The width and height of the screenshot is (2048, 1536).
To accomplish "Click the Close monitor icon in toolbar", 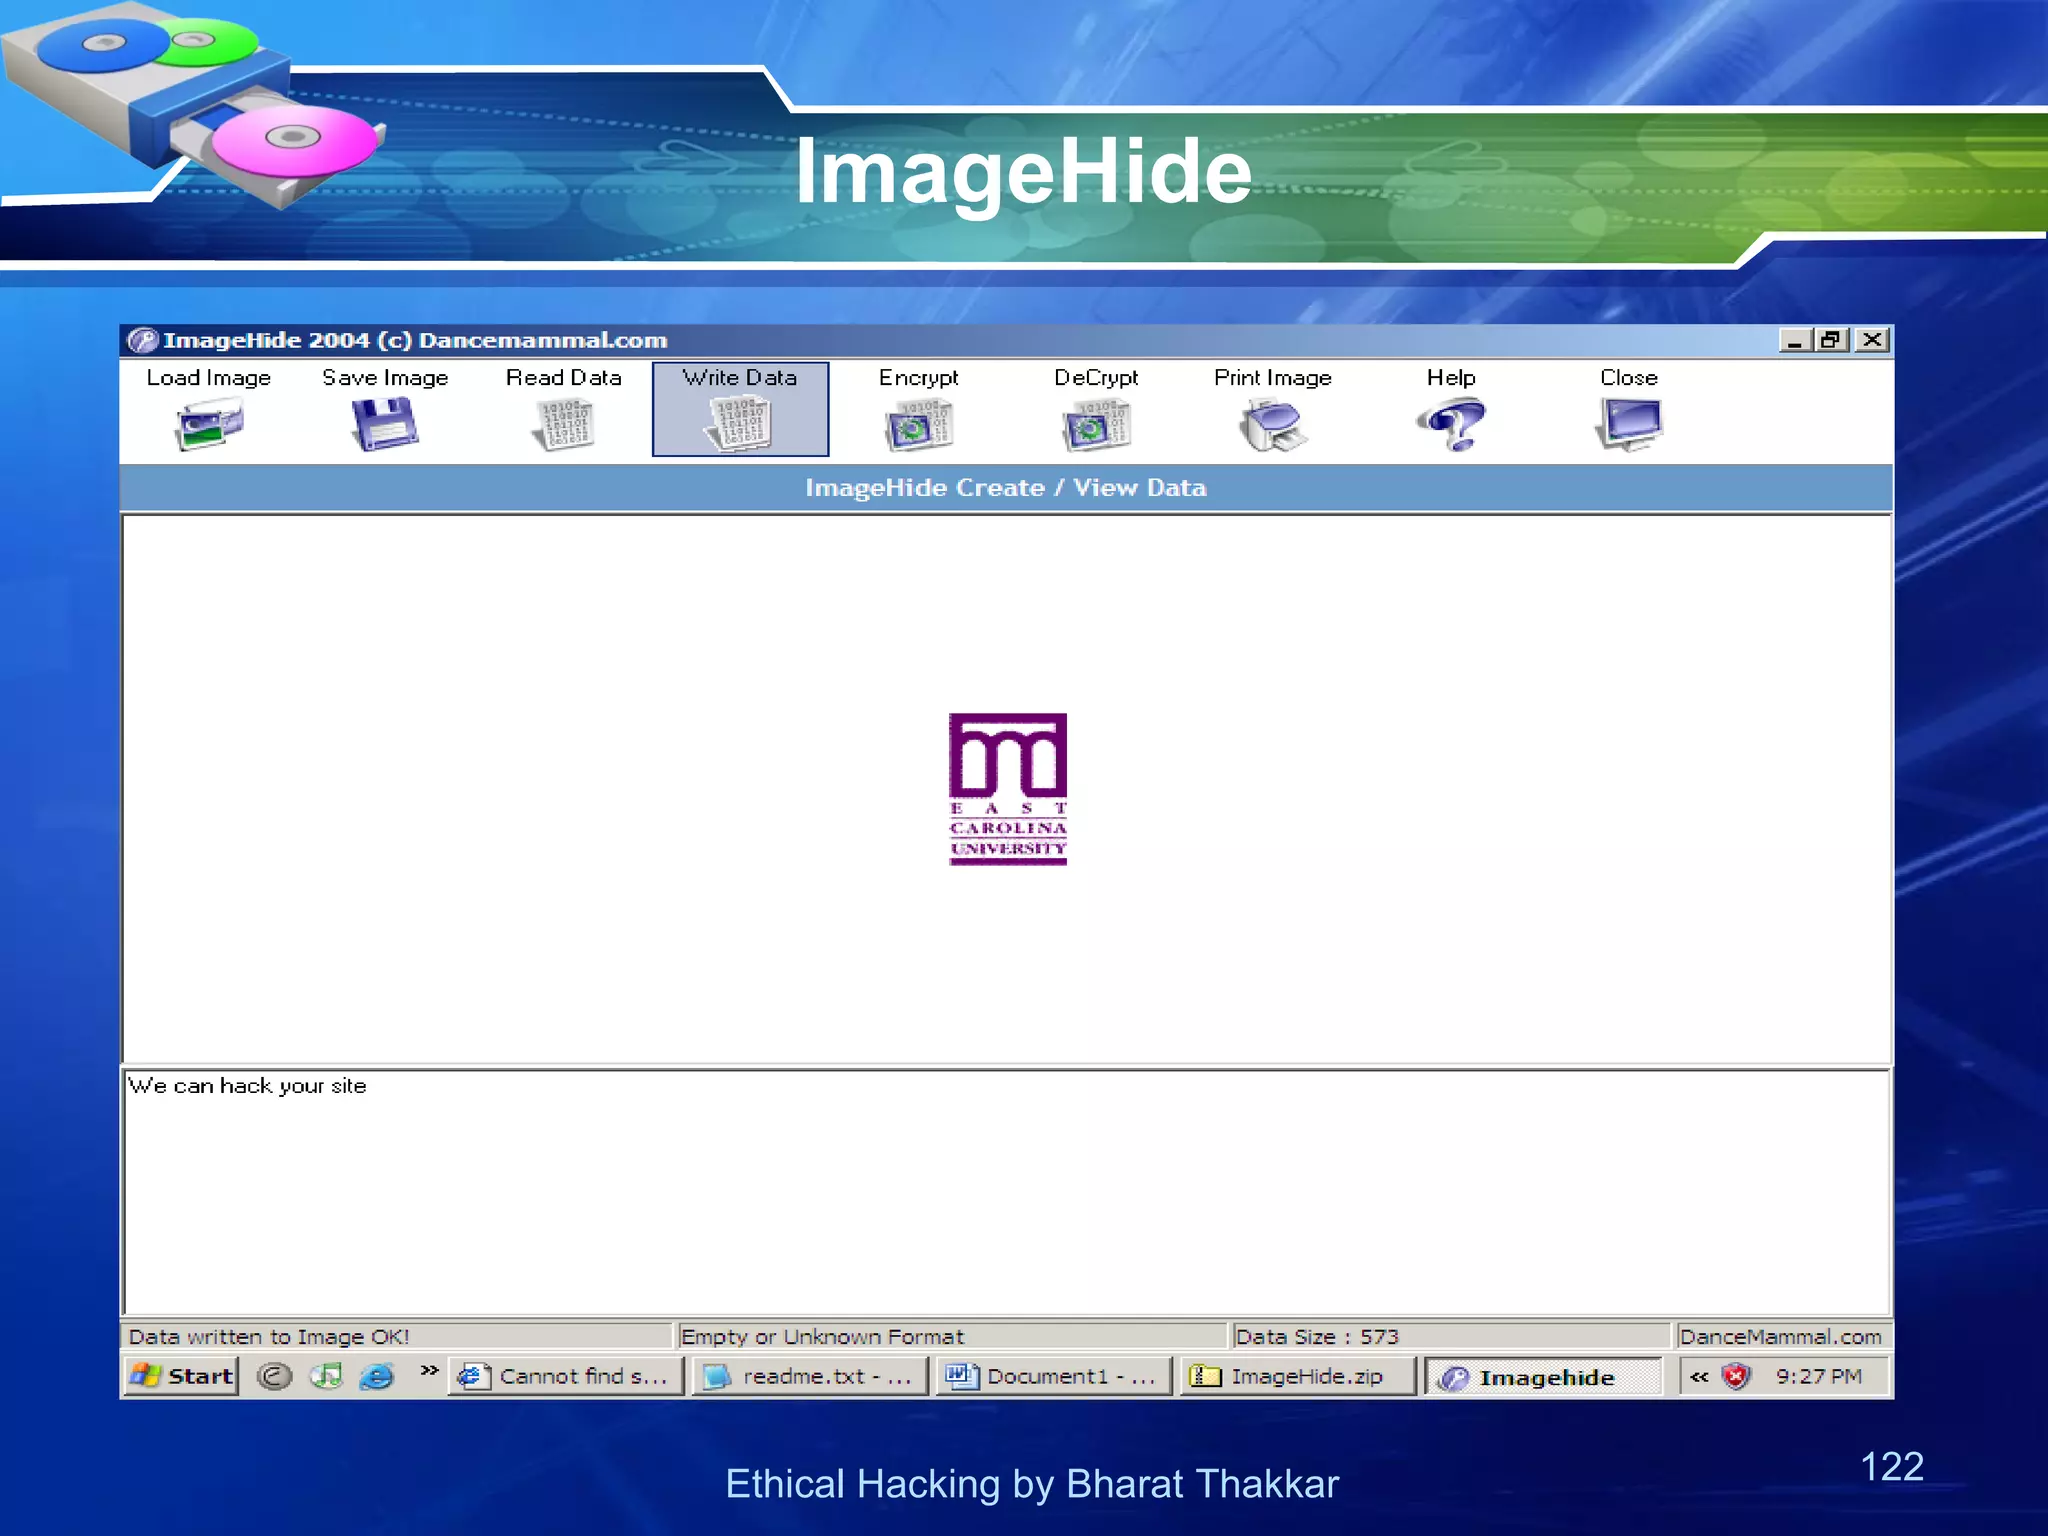I will (x=1628, y=424).
